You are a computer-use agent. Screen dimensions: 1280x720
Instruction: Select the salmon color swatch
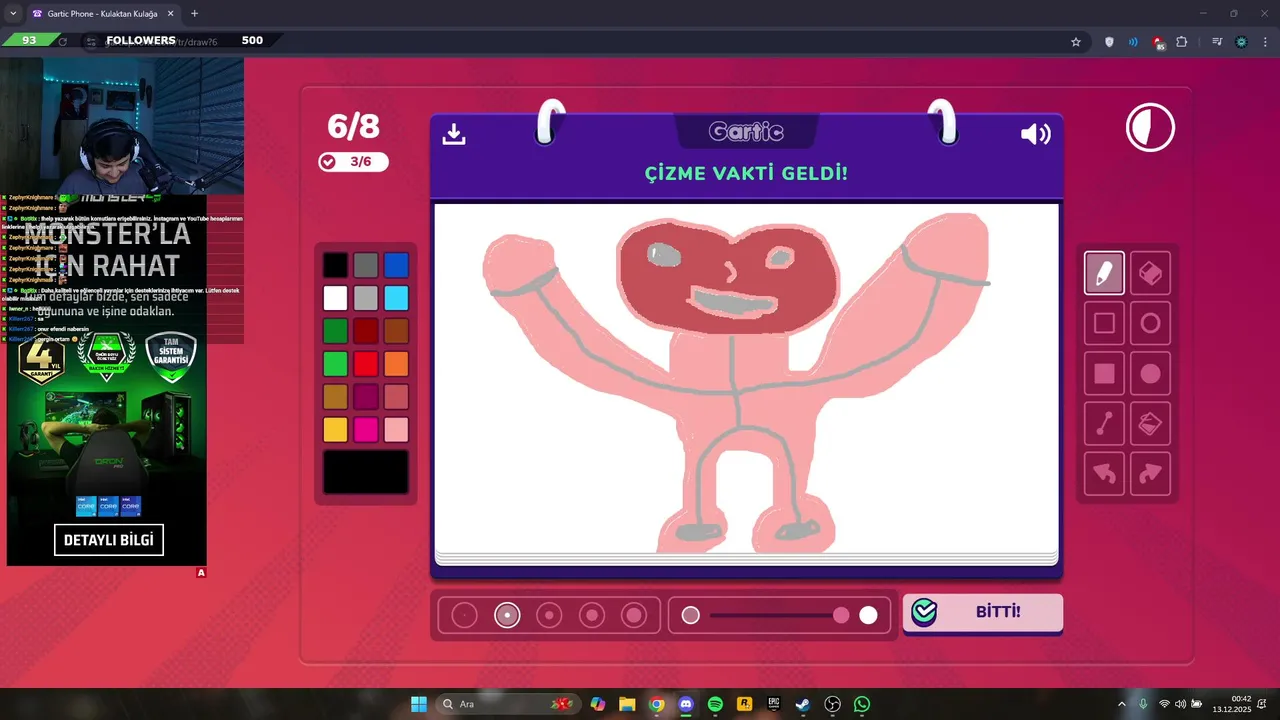[396, 397]
